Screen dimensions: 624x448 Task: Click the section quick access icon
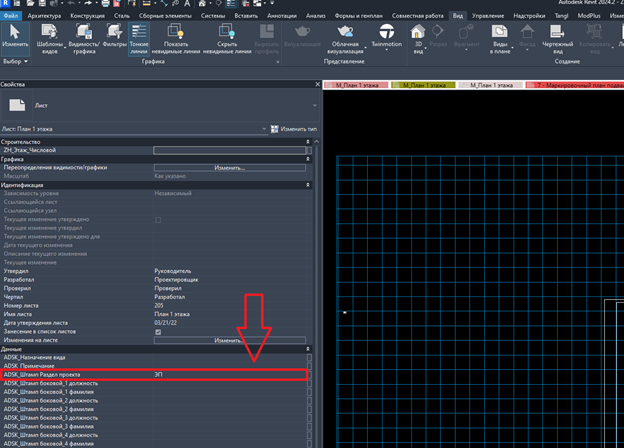point(218,4)
